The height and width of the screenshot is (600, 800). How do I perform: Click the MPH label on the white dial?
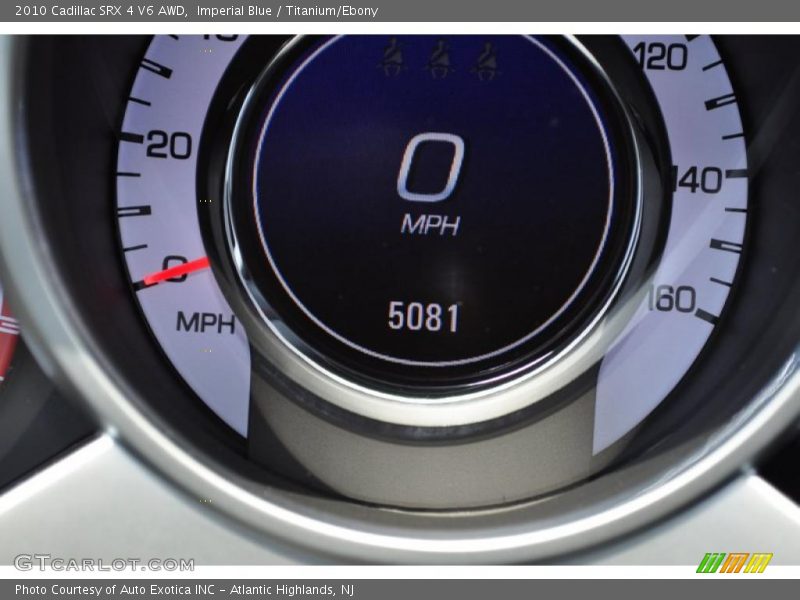206,322
